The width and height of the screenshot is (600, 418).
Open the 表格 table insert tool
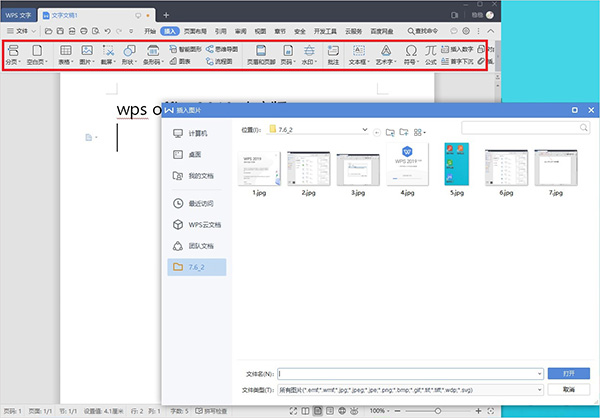(66, 54)
